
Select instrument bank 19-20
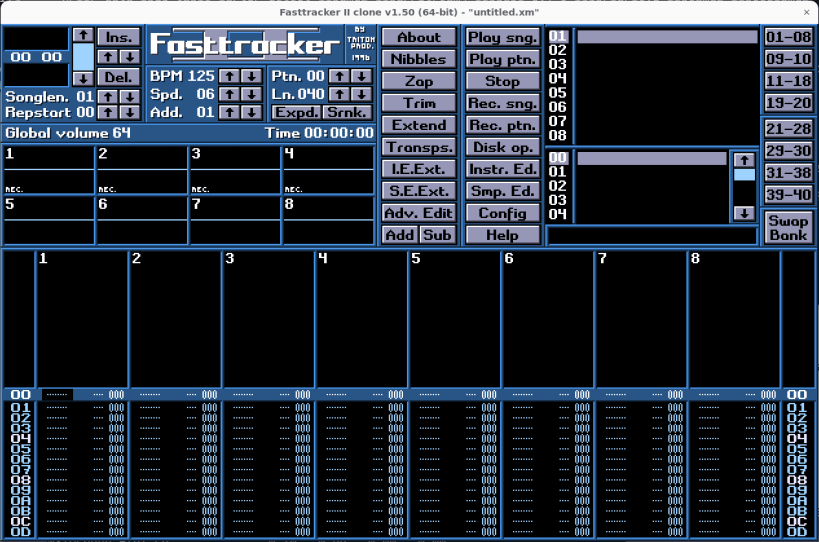click(788, 103)
